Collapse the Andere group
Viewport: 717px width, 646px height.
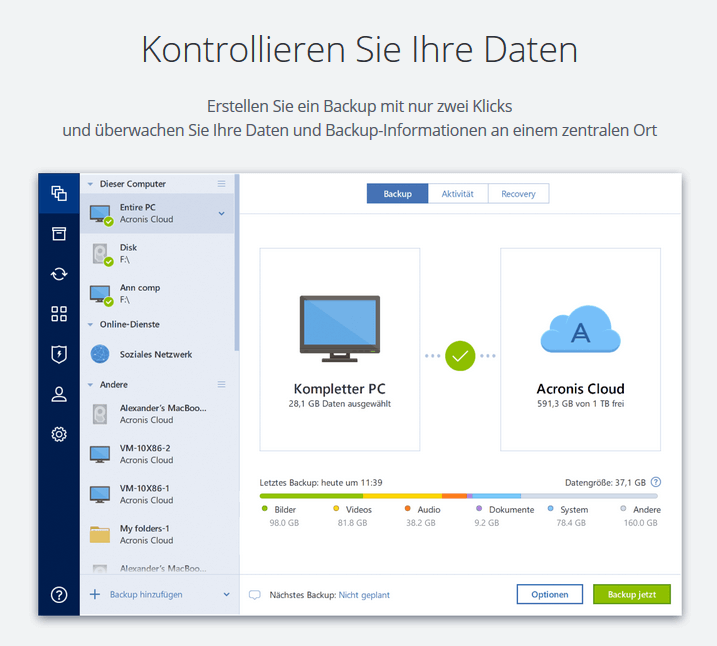pyautogui.click(x=91, y=385)
